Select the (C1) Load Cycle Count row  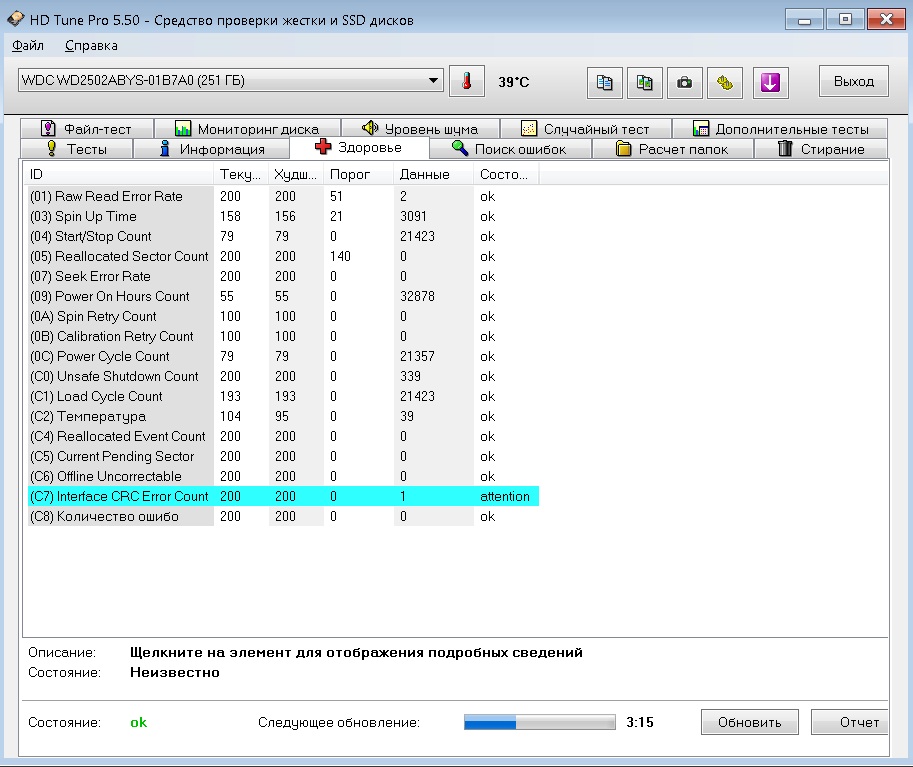tap(283, 396)
